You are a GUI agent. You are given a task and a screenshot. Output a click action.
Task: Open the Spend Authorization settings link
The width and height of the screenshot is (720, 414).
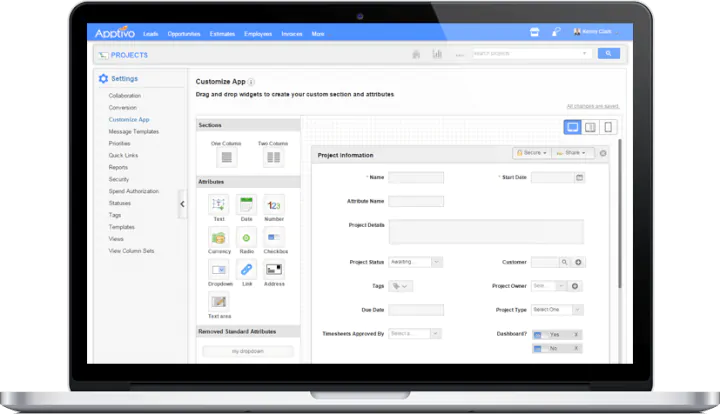(134, 191)
